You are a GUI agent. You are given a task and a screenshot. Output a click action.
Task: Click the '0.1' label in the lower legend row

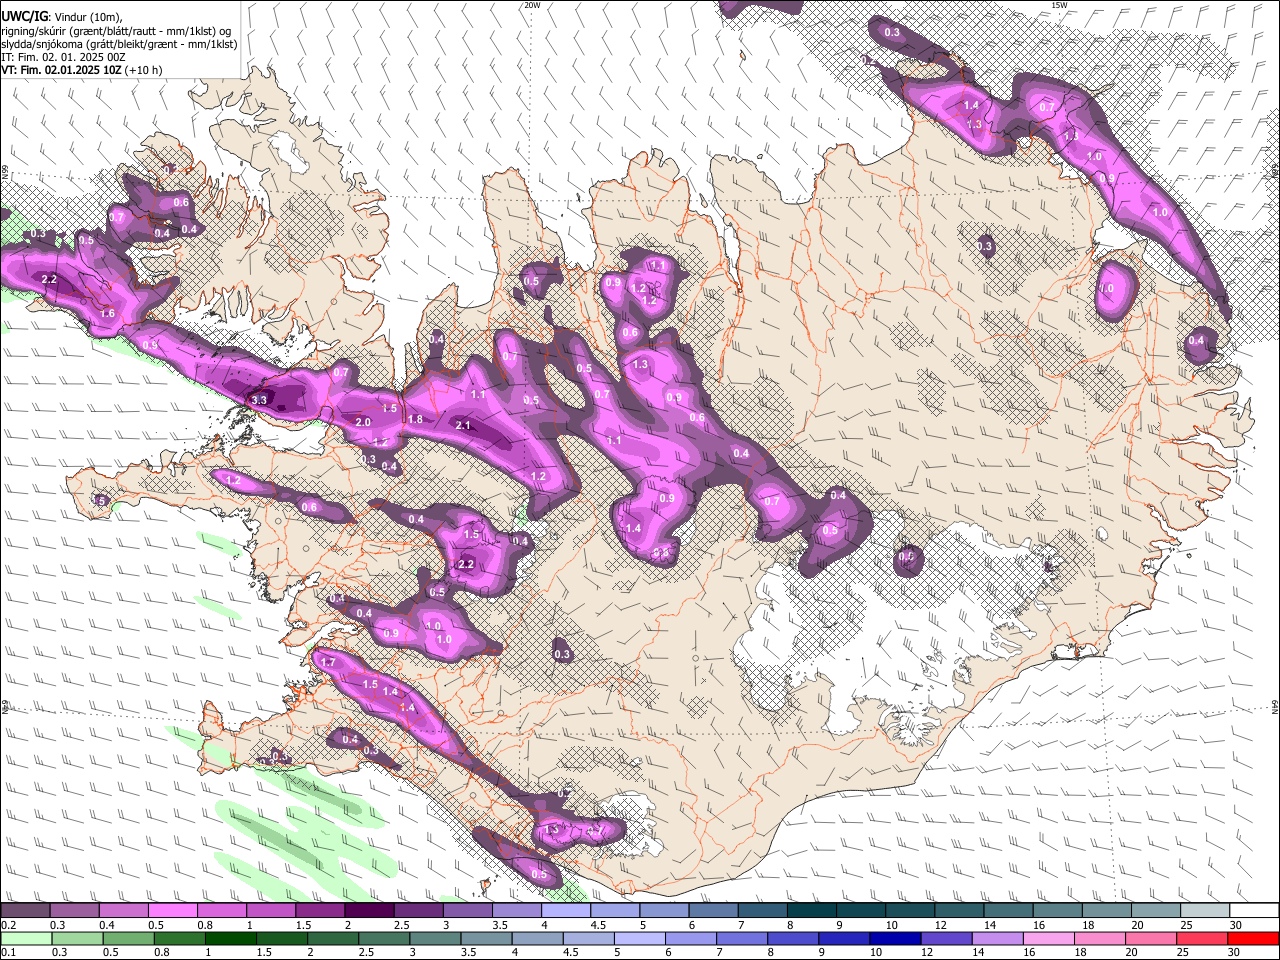pyautogui.click(x=8, y=953)
